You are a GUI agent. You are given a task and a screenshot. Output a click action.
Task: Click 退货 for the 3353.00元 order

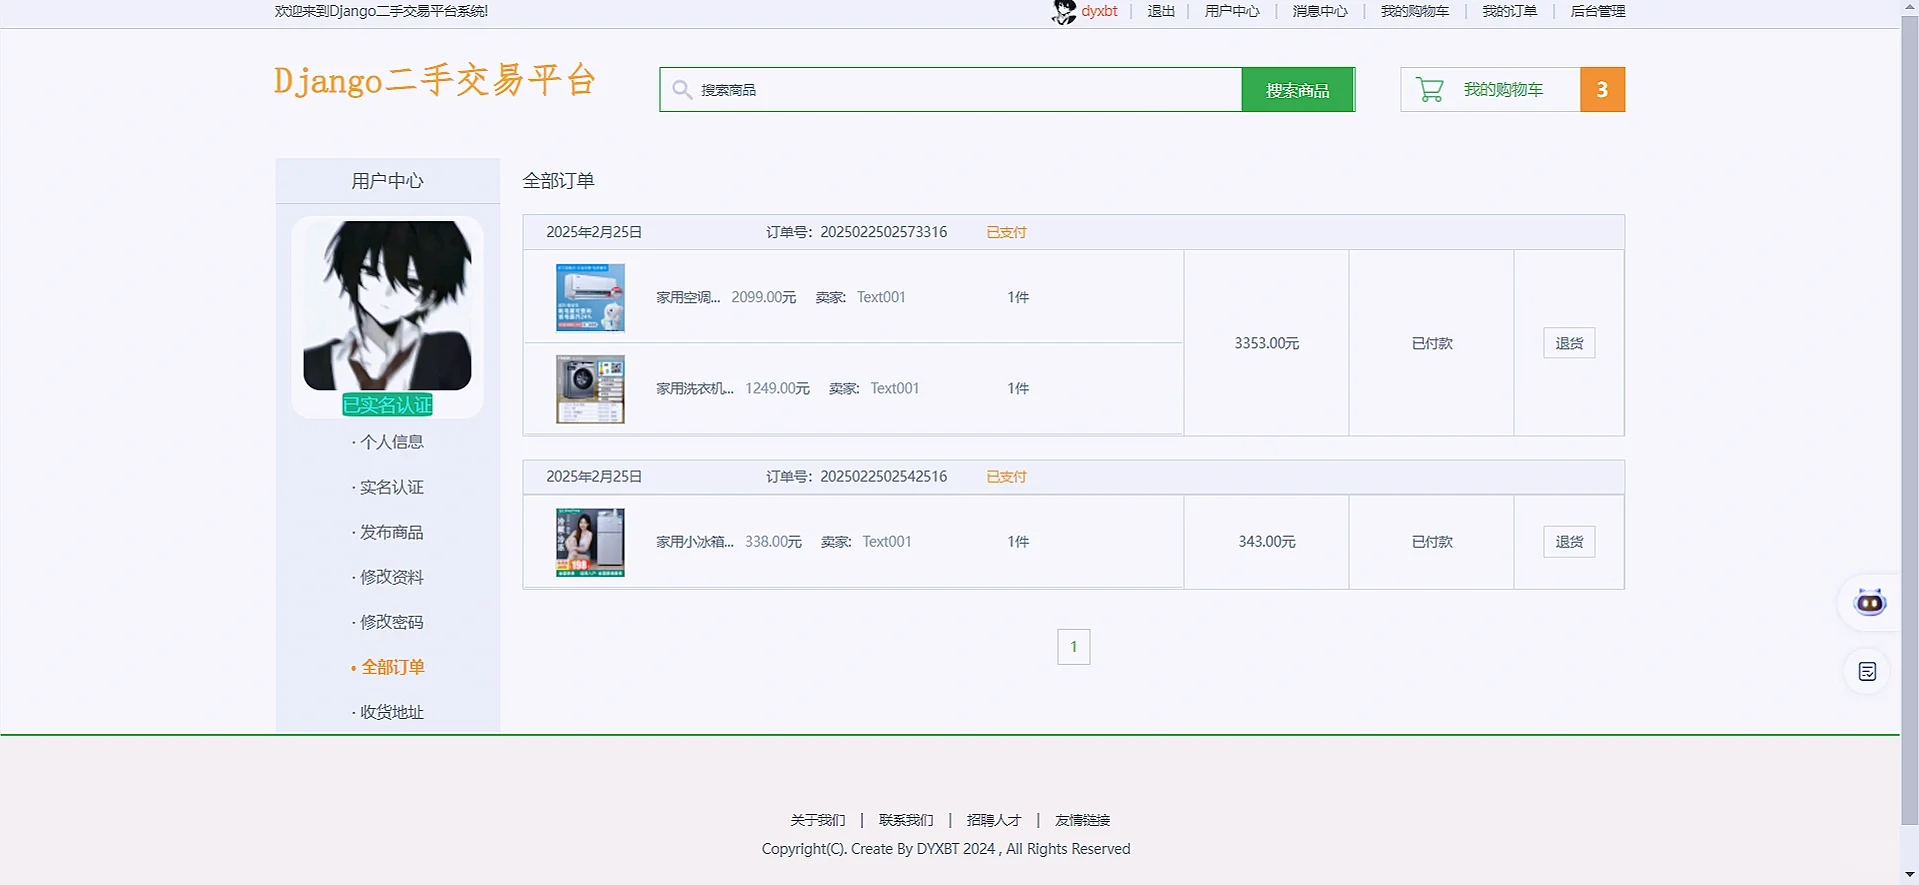click(1569, 343)
